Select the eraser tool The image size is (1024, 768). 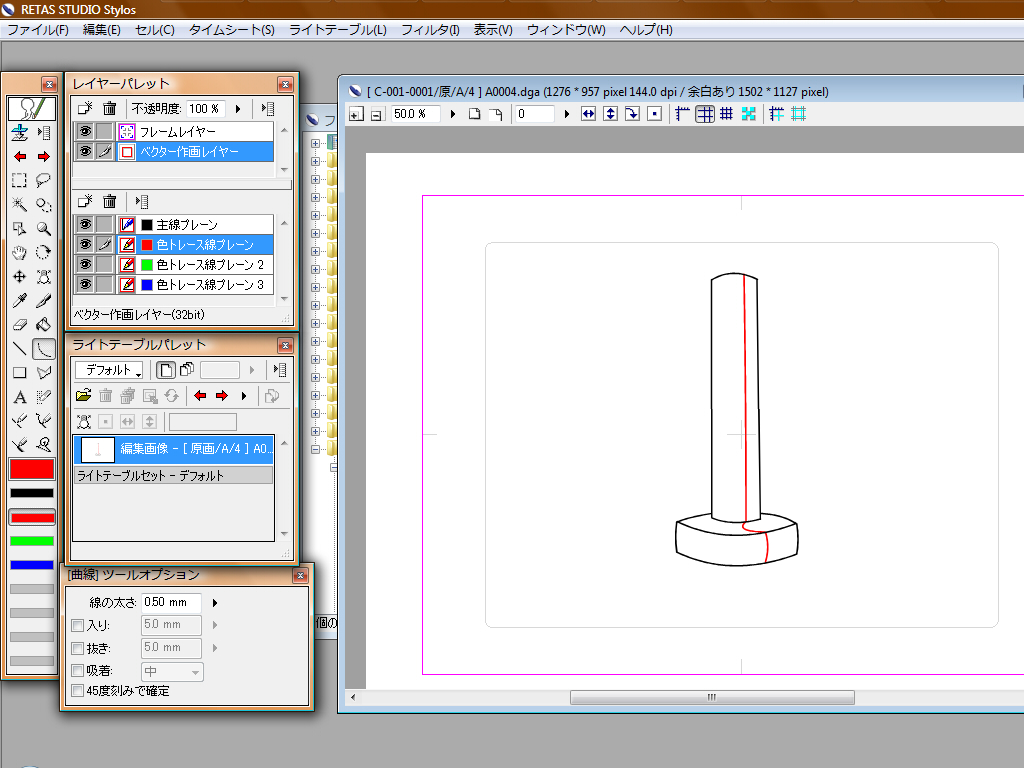click(x=20, y=325)
